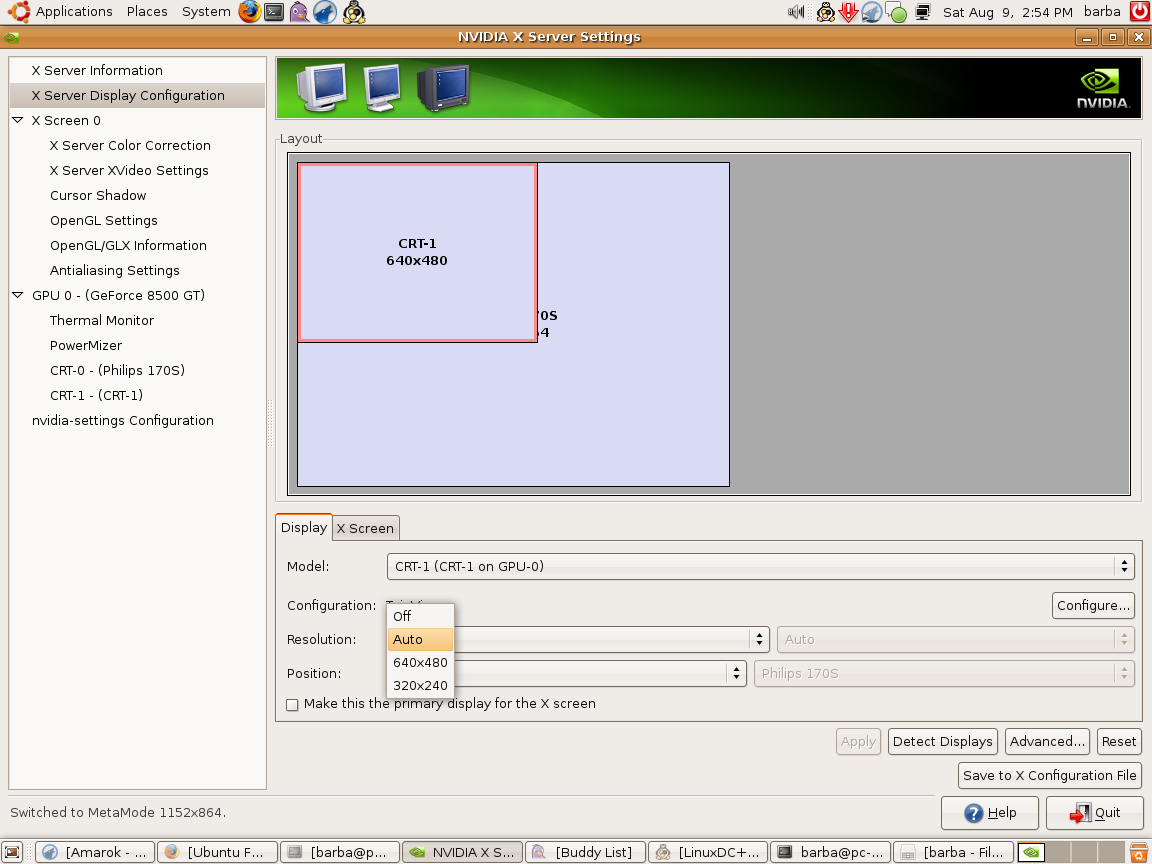Open Cursor Shadow settings
Image resolution: width=1152 pixels, height=864 pixels.
coord(98,195)
